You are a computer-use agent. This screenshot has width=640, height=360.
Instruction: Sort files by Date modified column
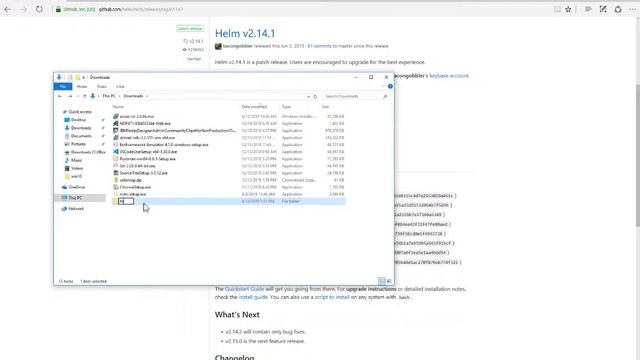tap(254, 107)
